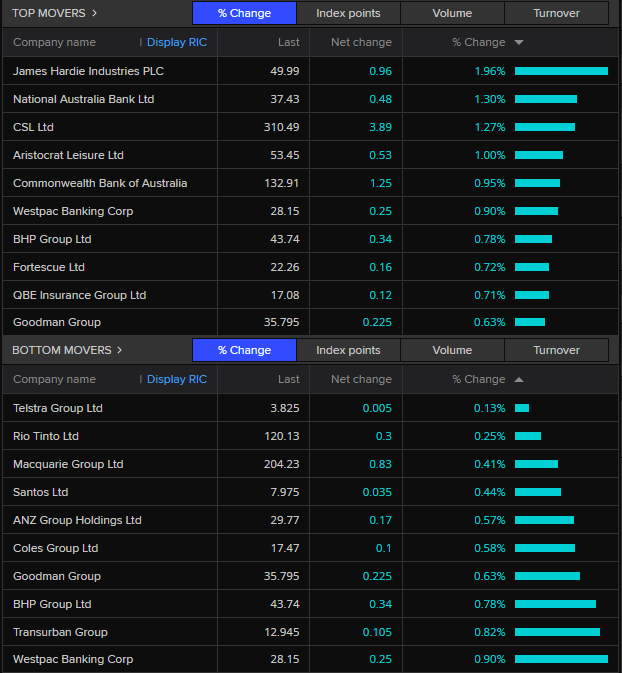This screenshot has height=673, width=622.
Task: Open Macquarie Group Ltd row
Action: [310, 464]
